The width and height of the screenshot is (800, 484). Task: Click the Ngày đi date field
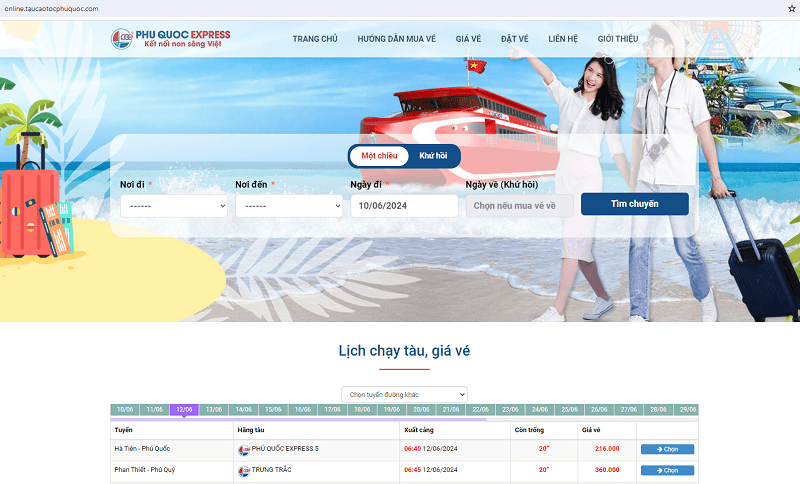[x=404, y=206]
